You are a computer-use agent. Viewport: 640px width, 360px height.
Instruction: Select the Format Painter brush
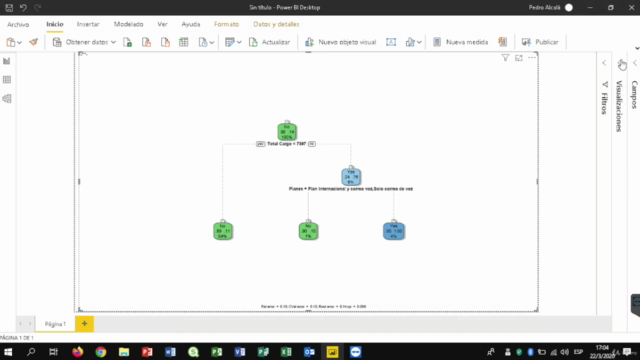coord(33,42)
